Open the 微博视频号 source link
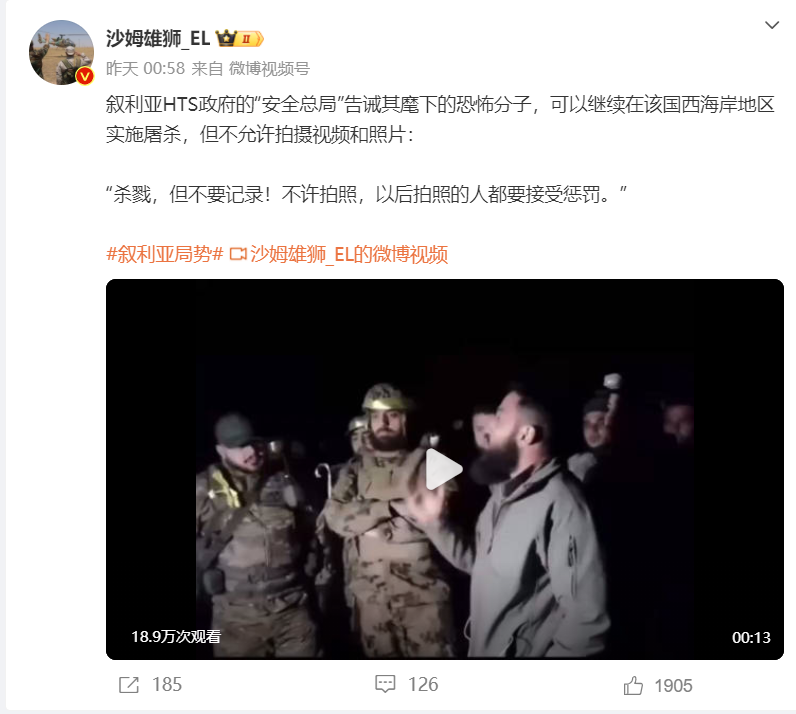The height and width of the screenshot is (714, 796). click(x=269, y=69)
